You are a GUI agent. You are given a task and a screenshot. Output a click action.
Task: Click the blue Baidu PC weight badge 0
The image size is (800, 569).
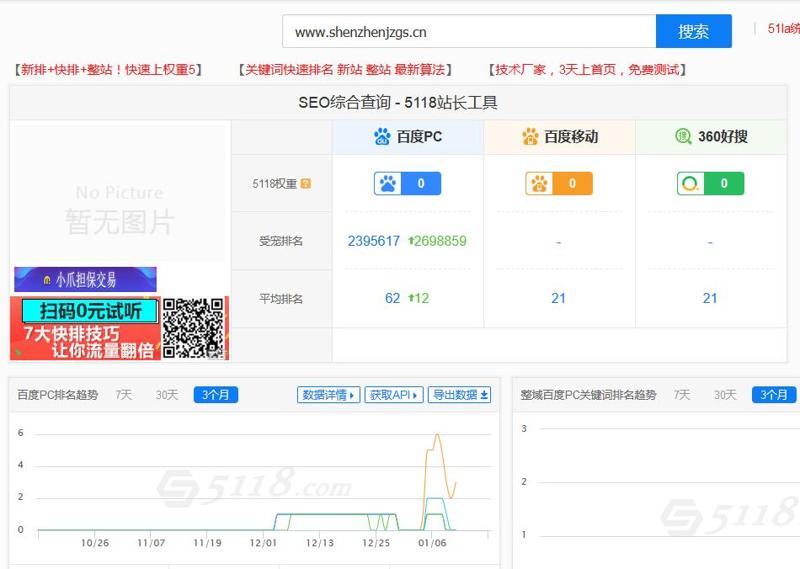click(407, 184)
